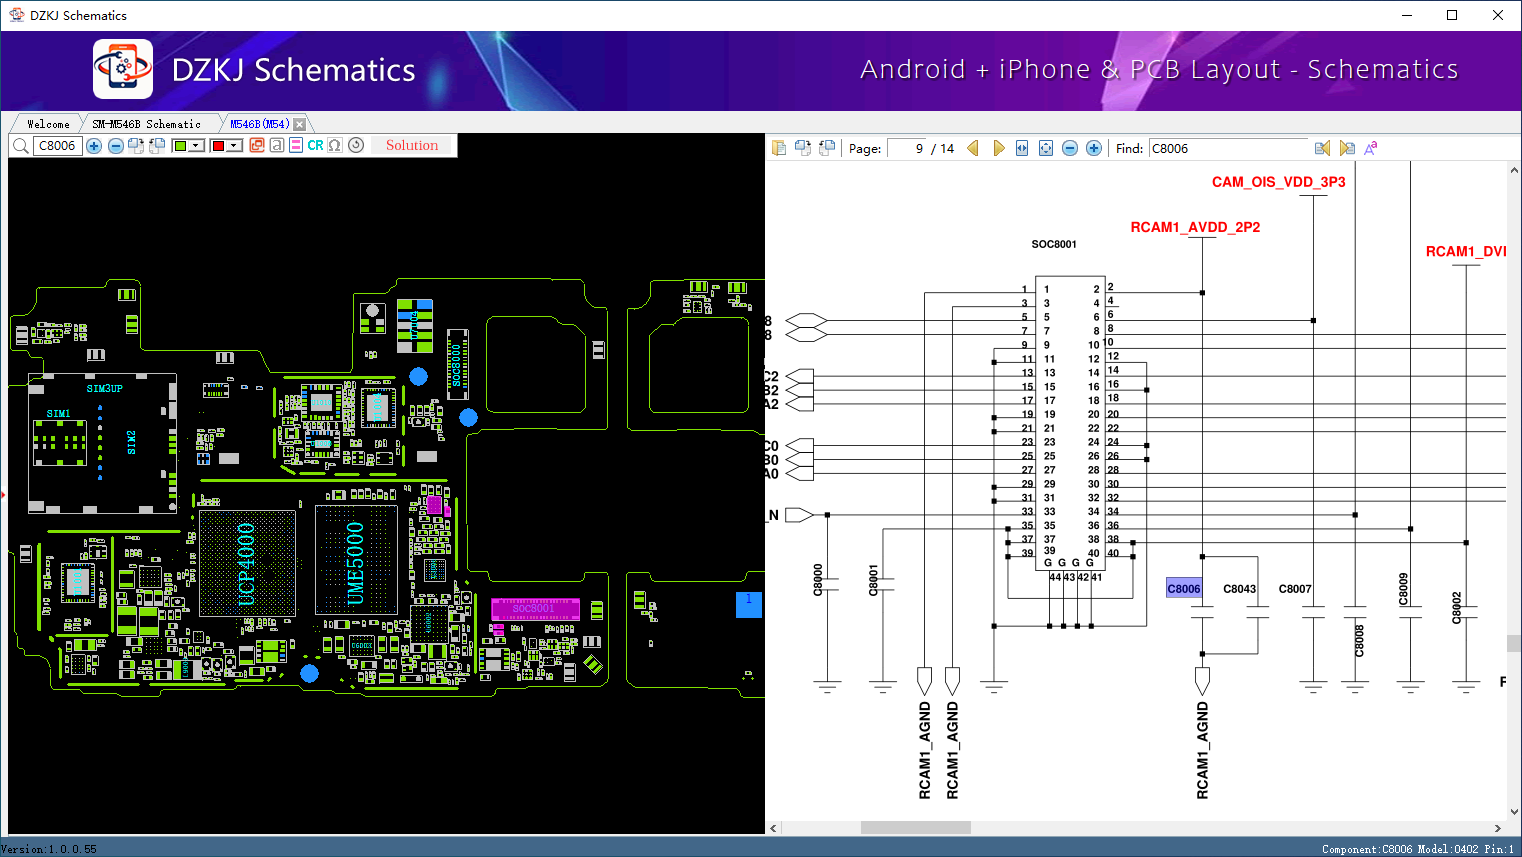Viewport: 1522px width, 857px height.
Task: Zoom in on the PCB layout view
Action: (94, 146)
